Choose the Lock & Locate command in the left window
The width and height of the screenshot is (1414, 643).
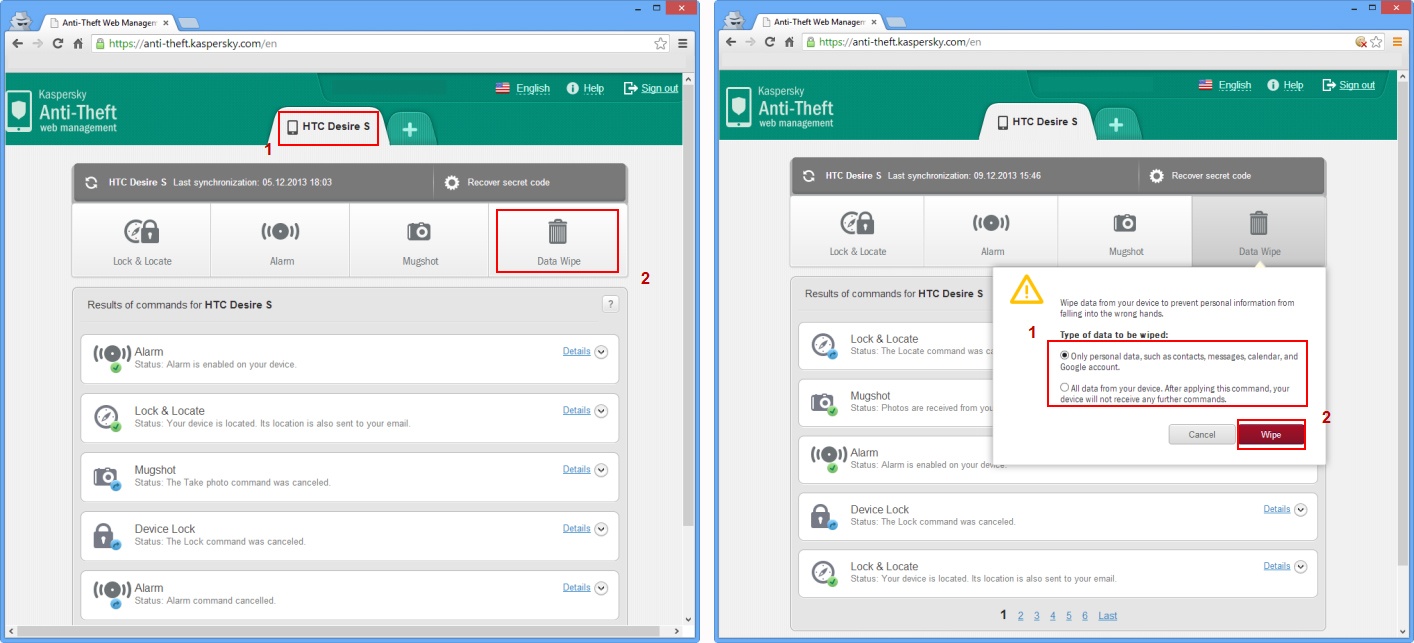[x=142, y=240]
